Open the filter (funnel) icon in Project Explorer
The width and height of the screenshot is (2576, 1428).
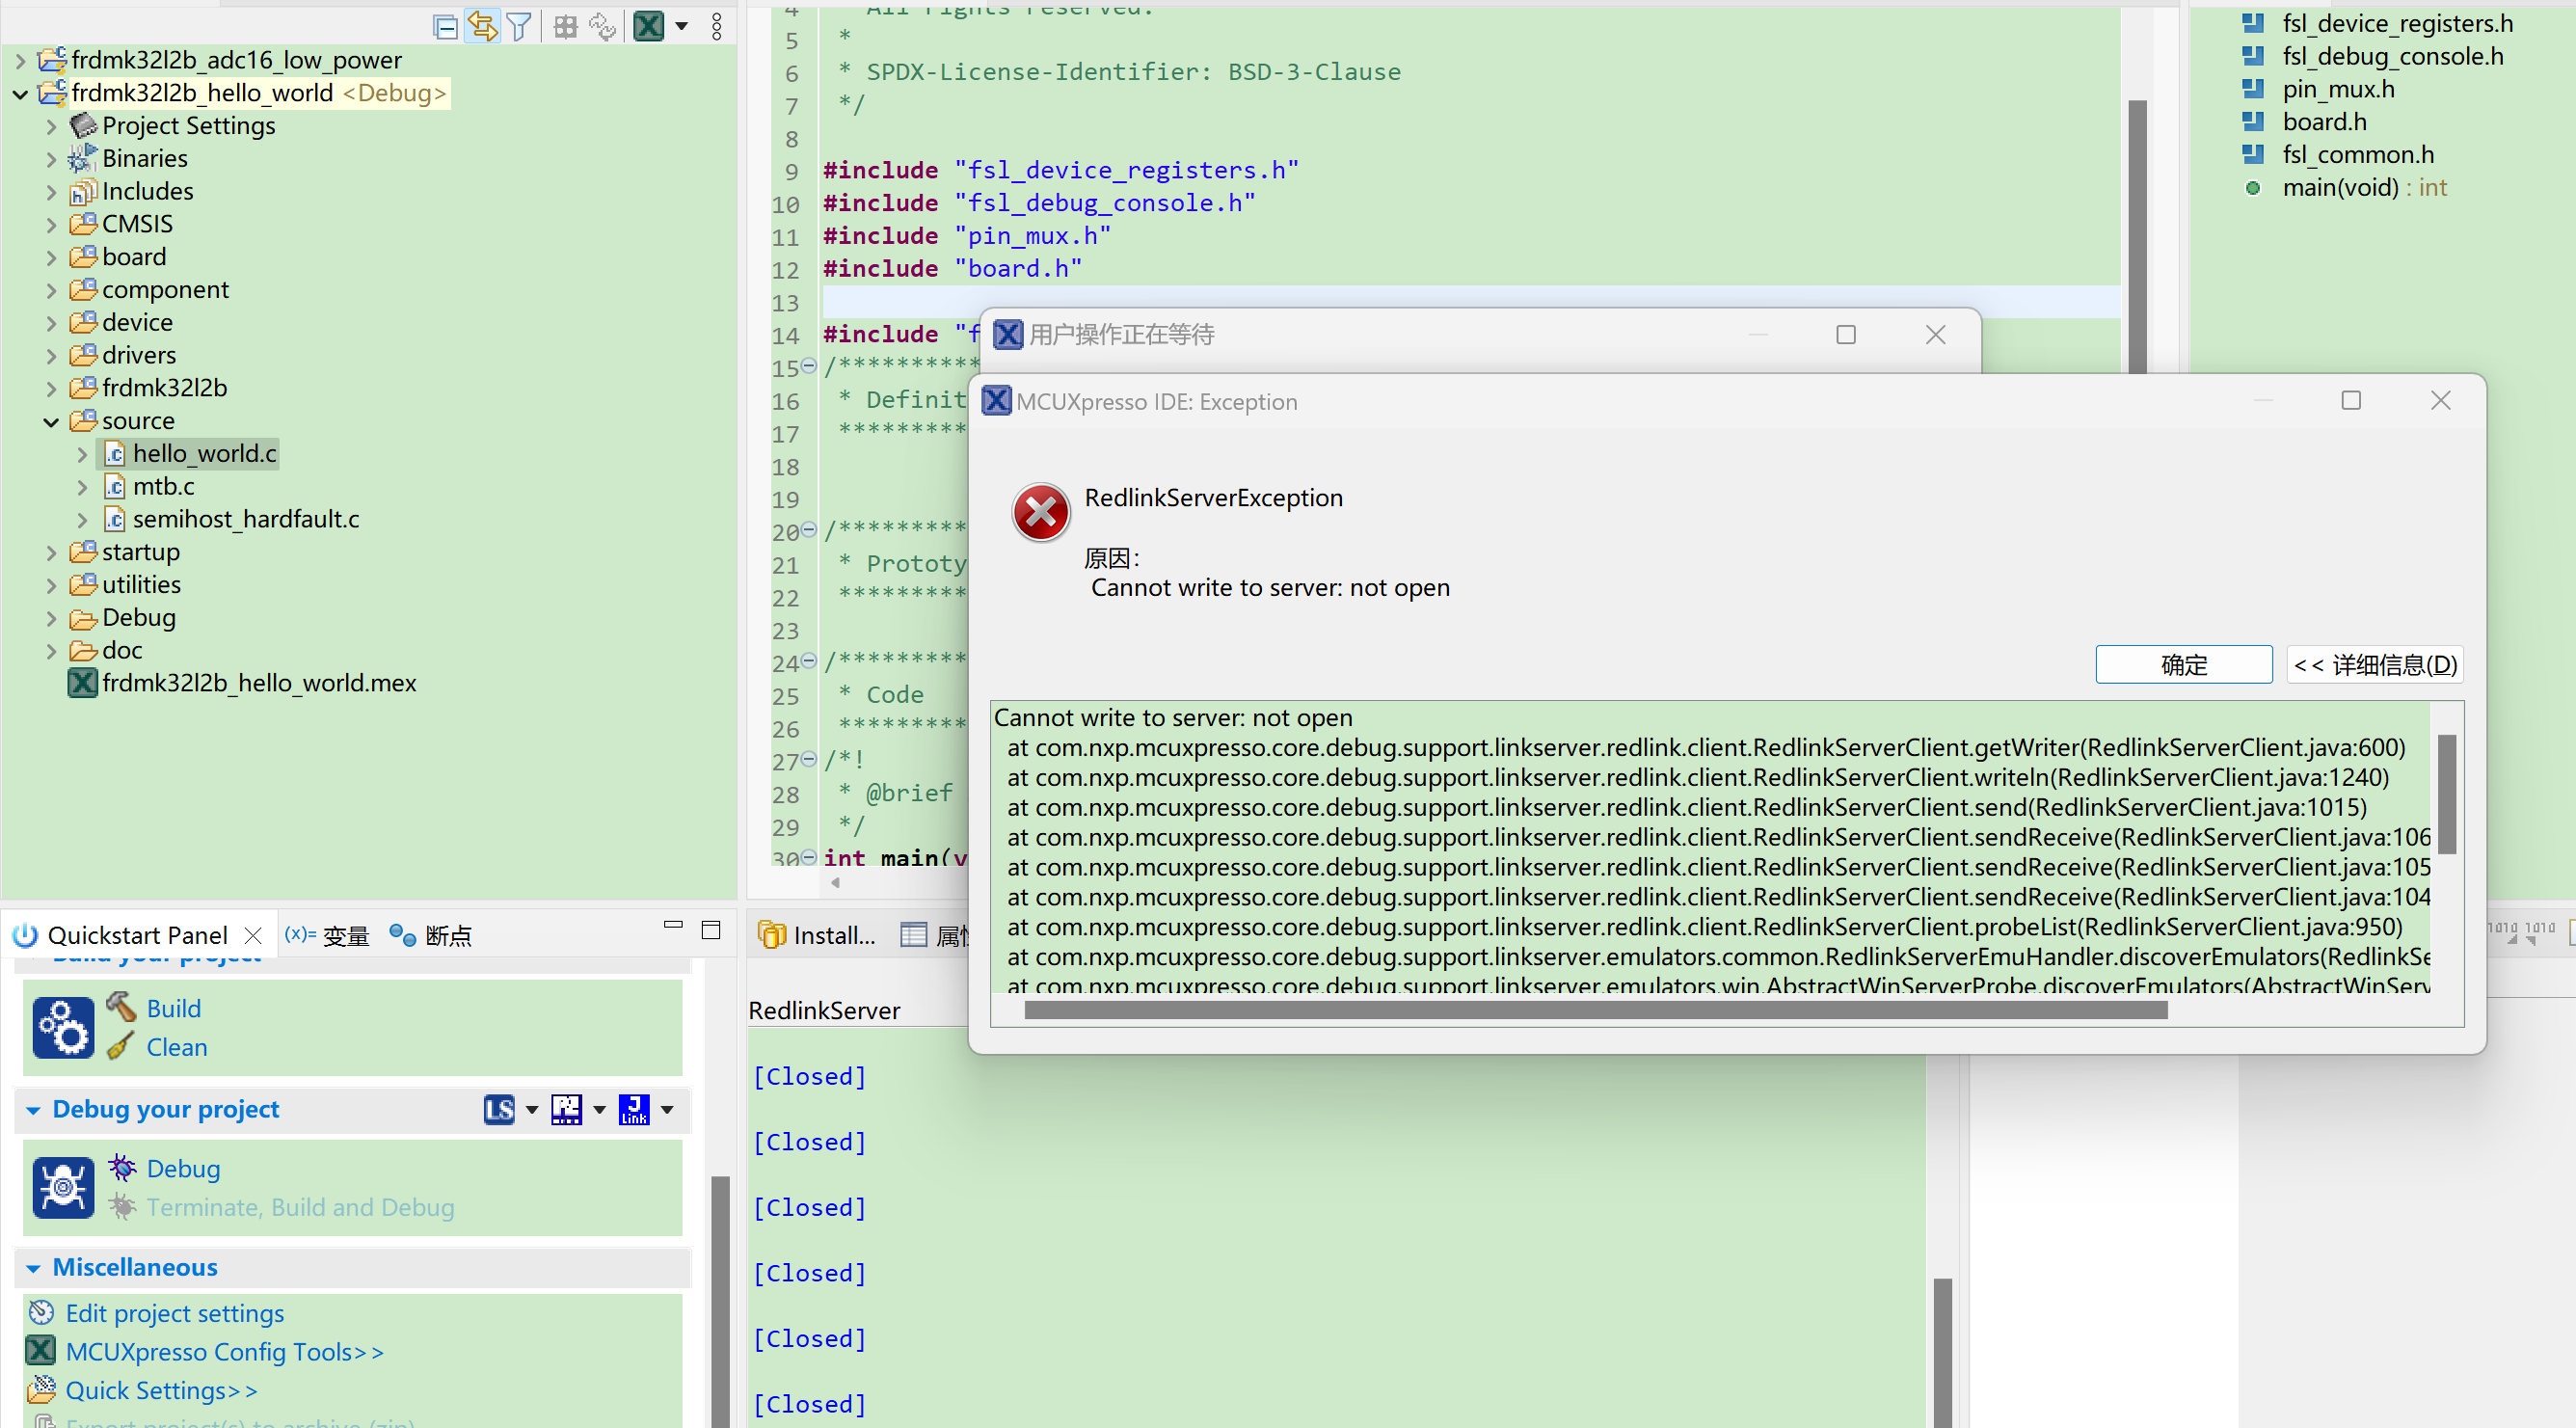(x=519, y=27)
